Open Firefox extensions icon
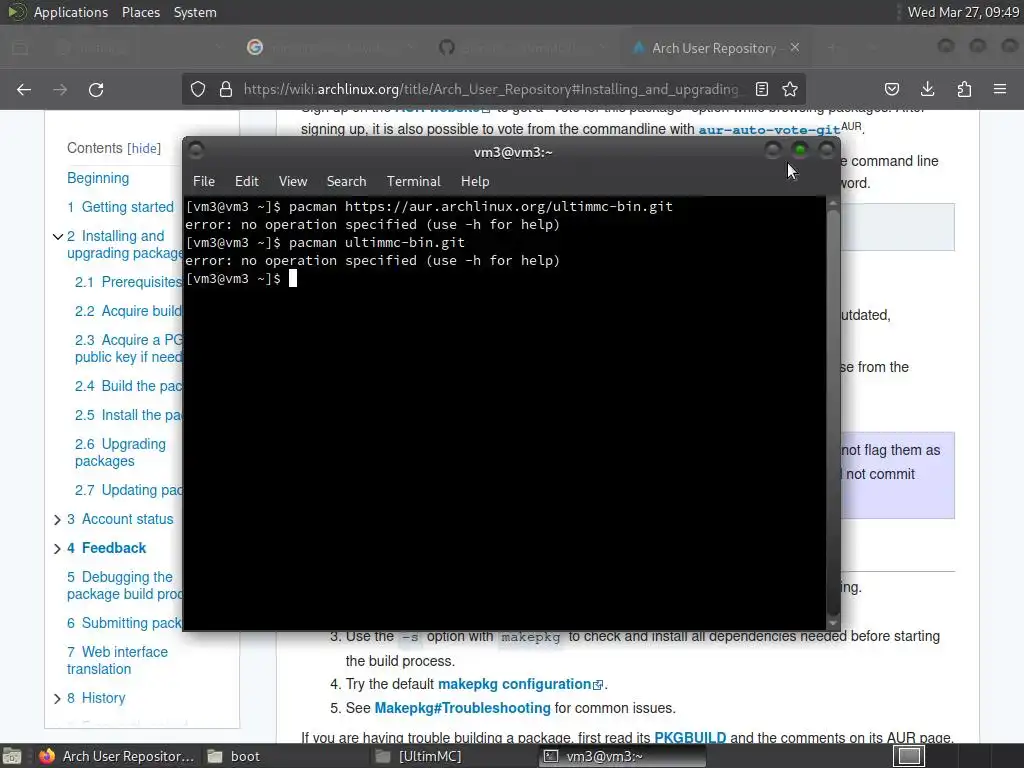 coord(964,89)
